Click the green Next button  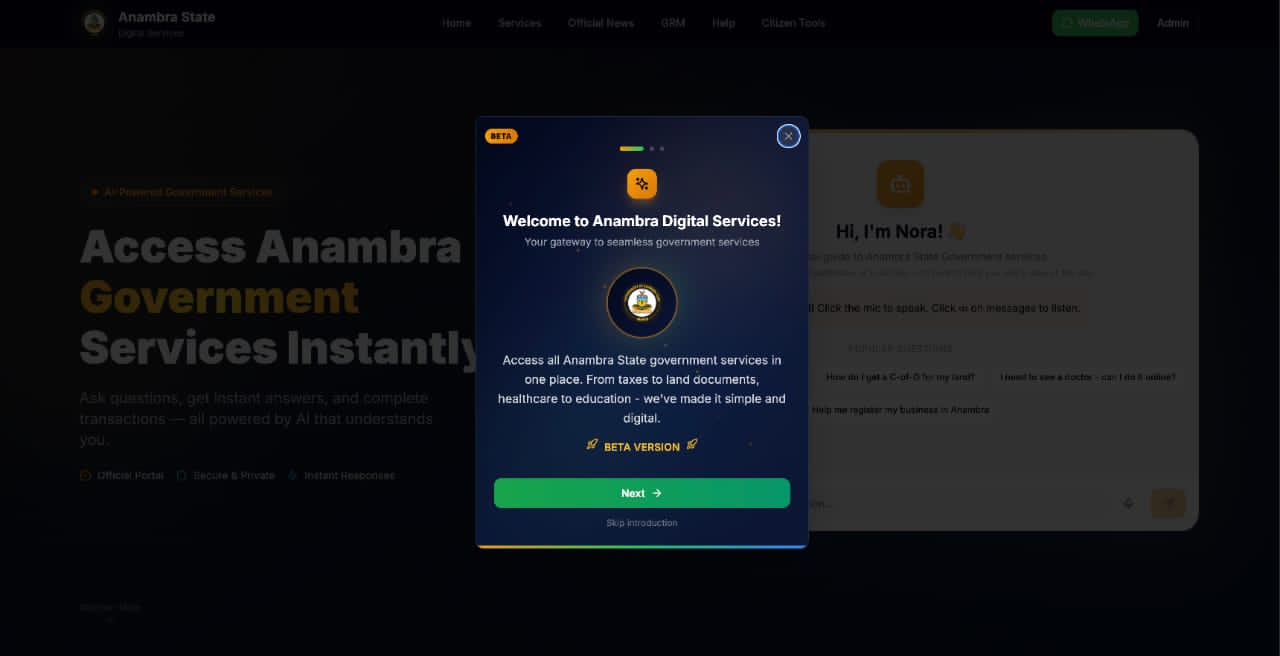[642, 493]
